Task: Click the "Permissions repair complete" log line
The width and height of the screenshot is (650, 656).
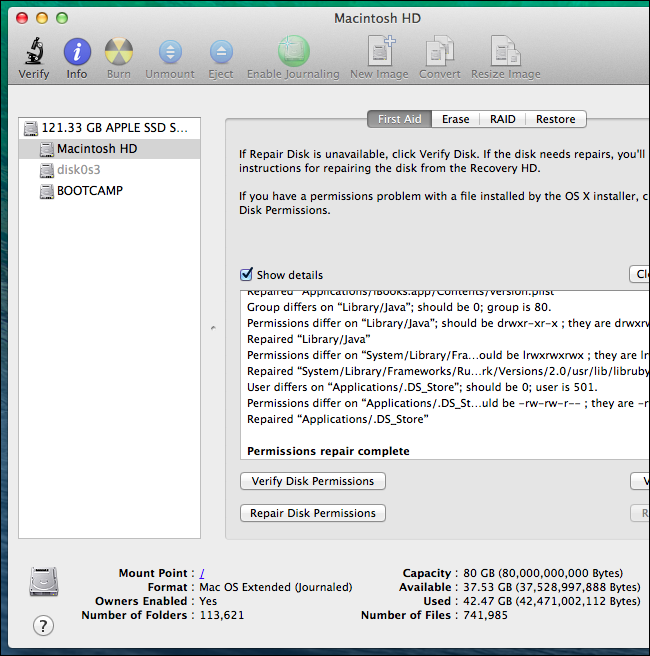Action: 328,451
